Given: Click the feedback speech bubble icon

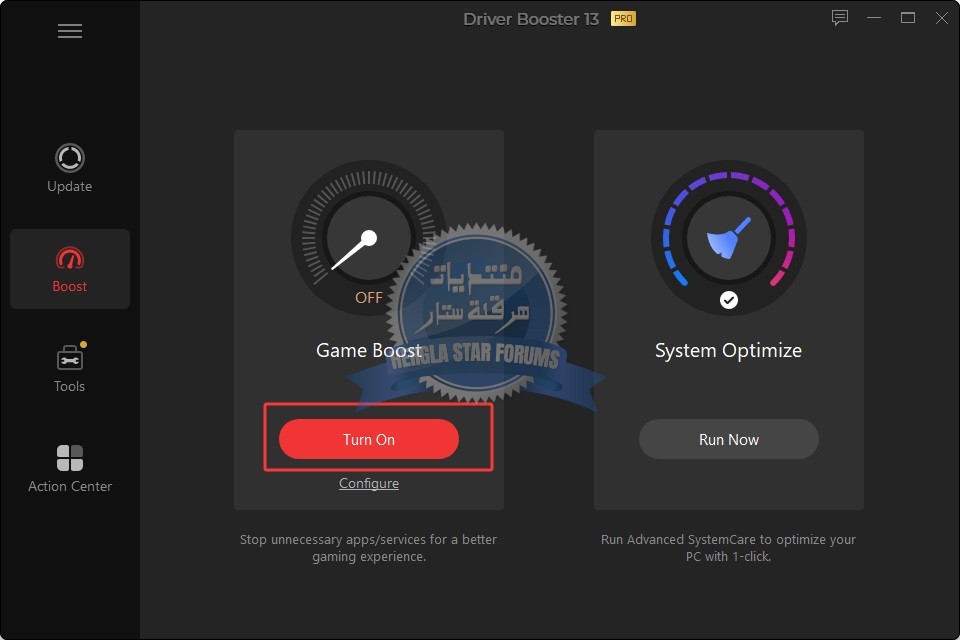Looking at the screenshot, I should coord(839,18).
